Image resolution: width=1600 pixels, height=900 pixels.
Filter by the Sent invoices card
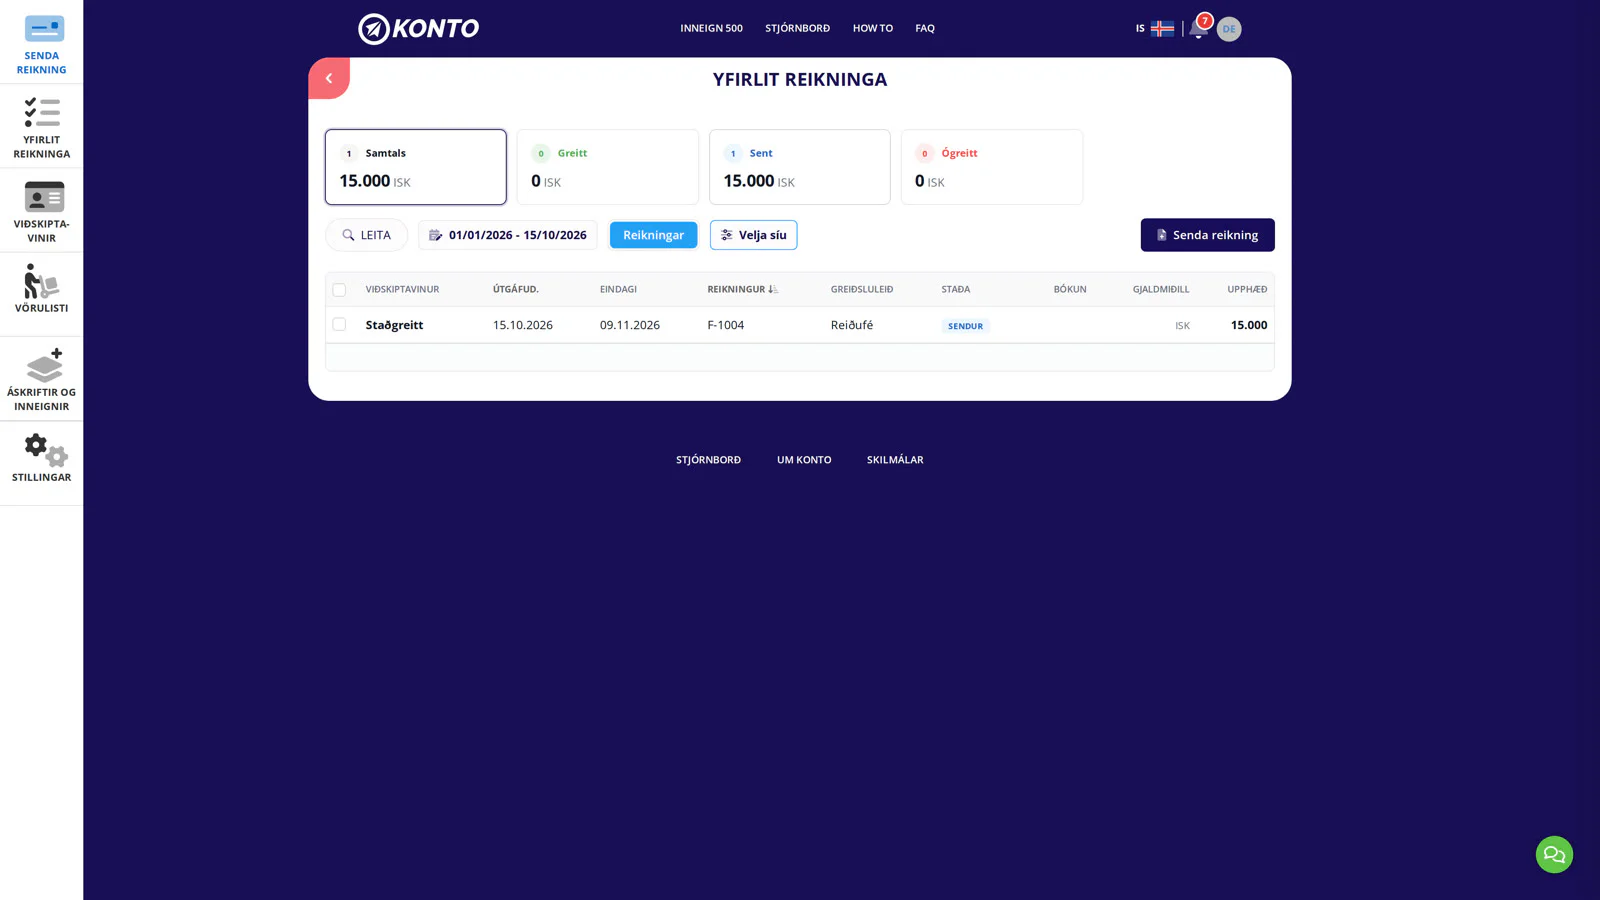tap(799, 167)
